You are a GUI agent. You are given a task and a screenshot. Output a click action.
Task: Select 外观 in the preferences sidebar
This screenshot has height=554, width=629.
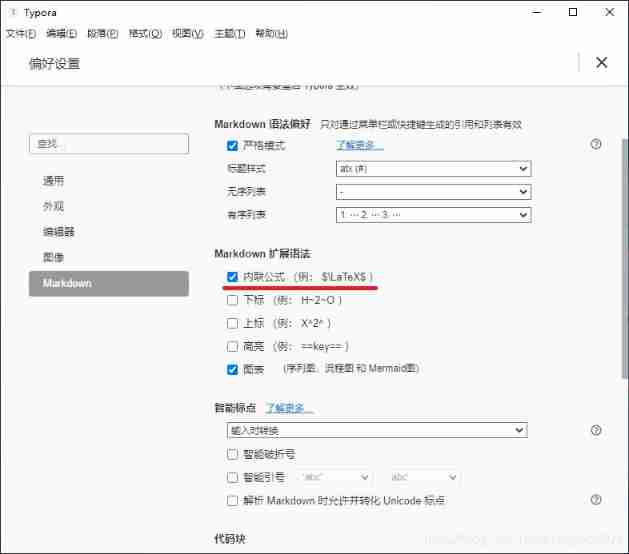(53, 206)
